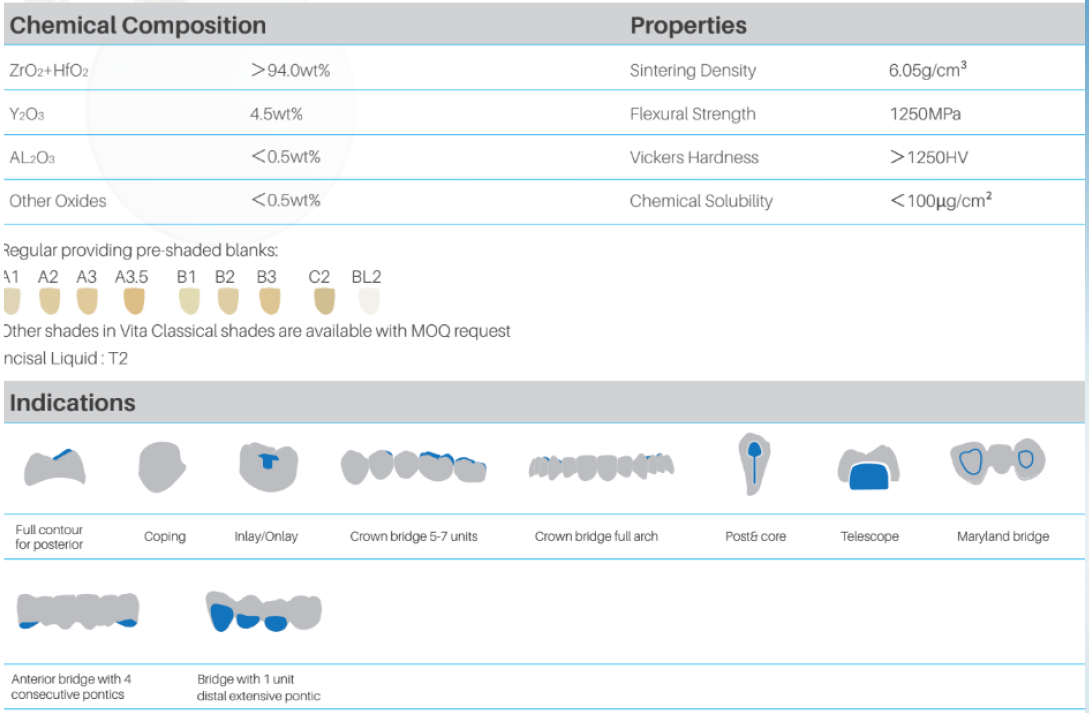
Task: Click the Anterior bridge consecutive pontics caption
Action: pos(71,687)
